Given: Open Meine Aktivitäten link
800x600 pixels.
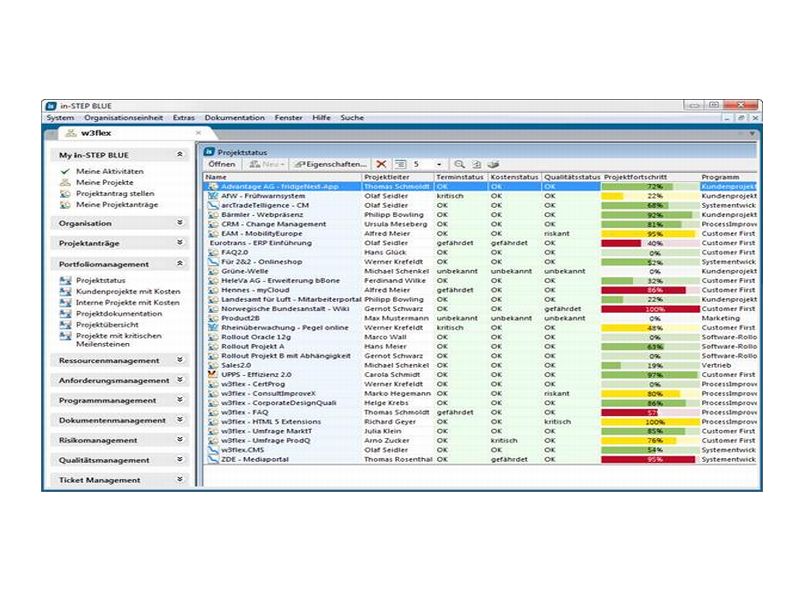Looking at the screenshot, I should [110, 171].
